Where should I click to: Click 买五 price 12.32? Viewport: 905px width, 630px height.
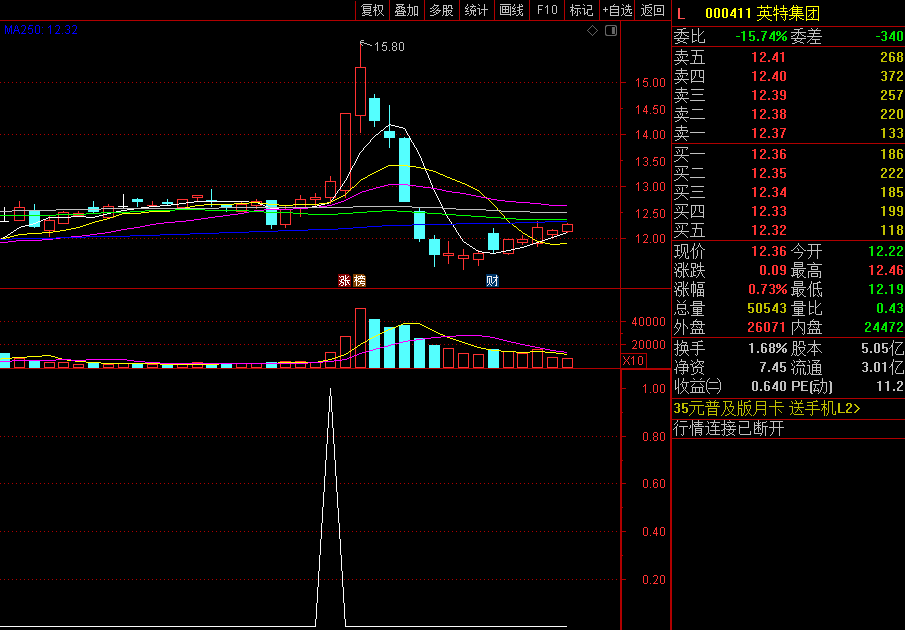pos(768,230)
